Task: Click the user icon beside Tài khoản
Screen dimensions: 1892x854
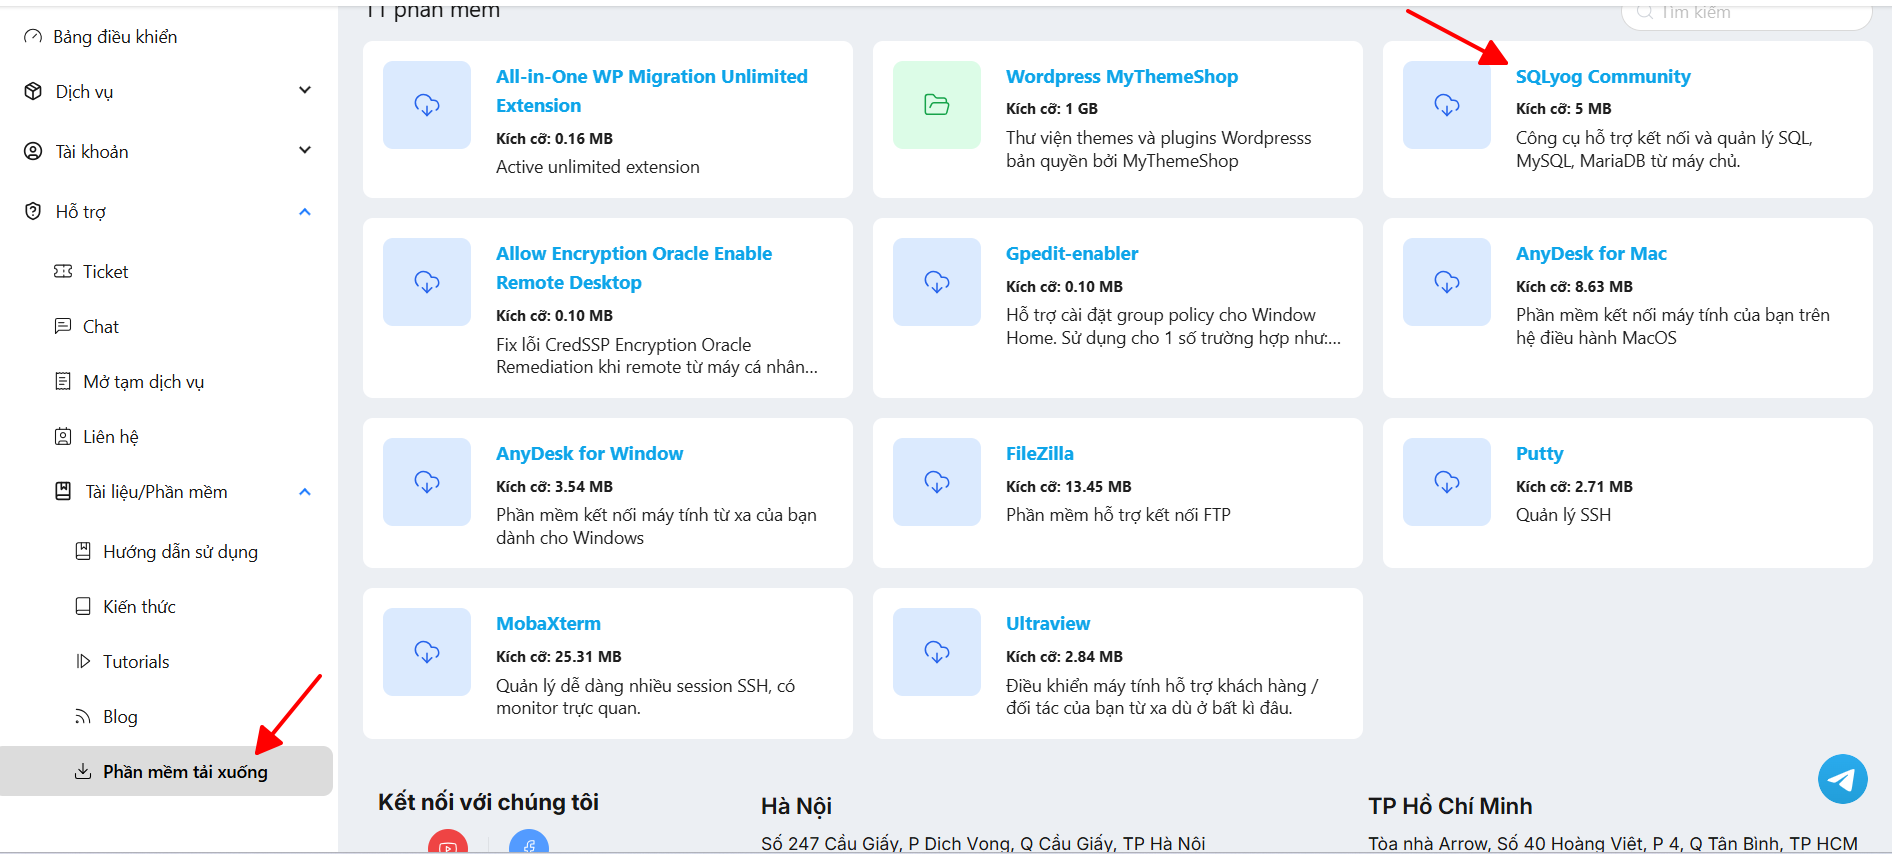Action: (33, 151)
